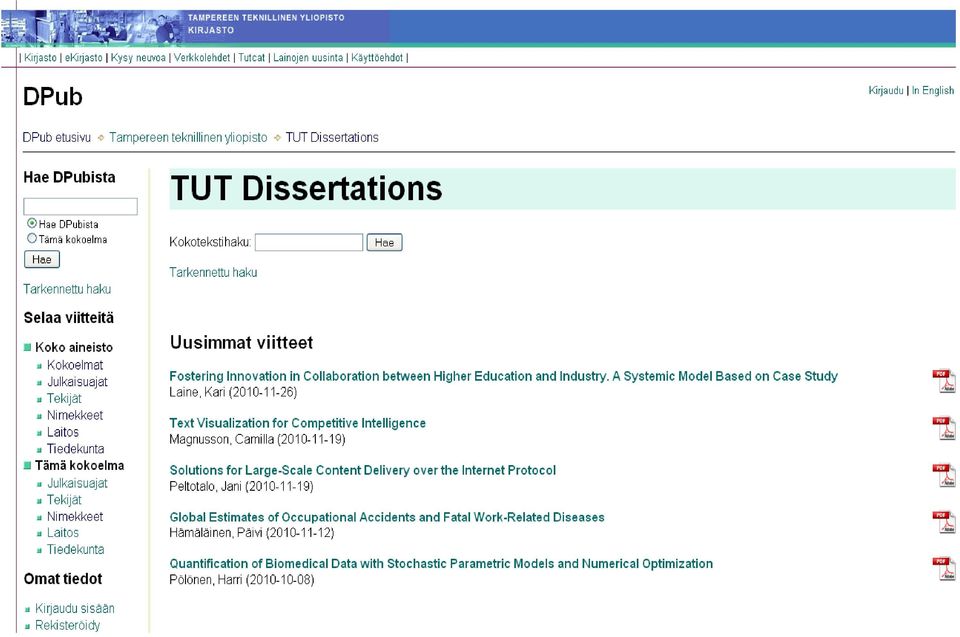The height and width of the screenshot is (637, 960).
Task: Click Rekisteröidy under Omat tiedot
Action: (67, 625)
